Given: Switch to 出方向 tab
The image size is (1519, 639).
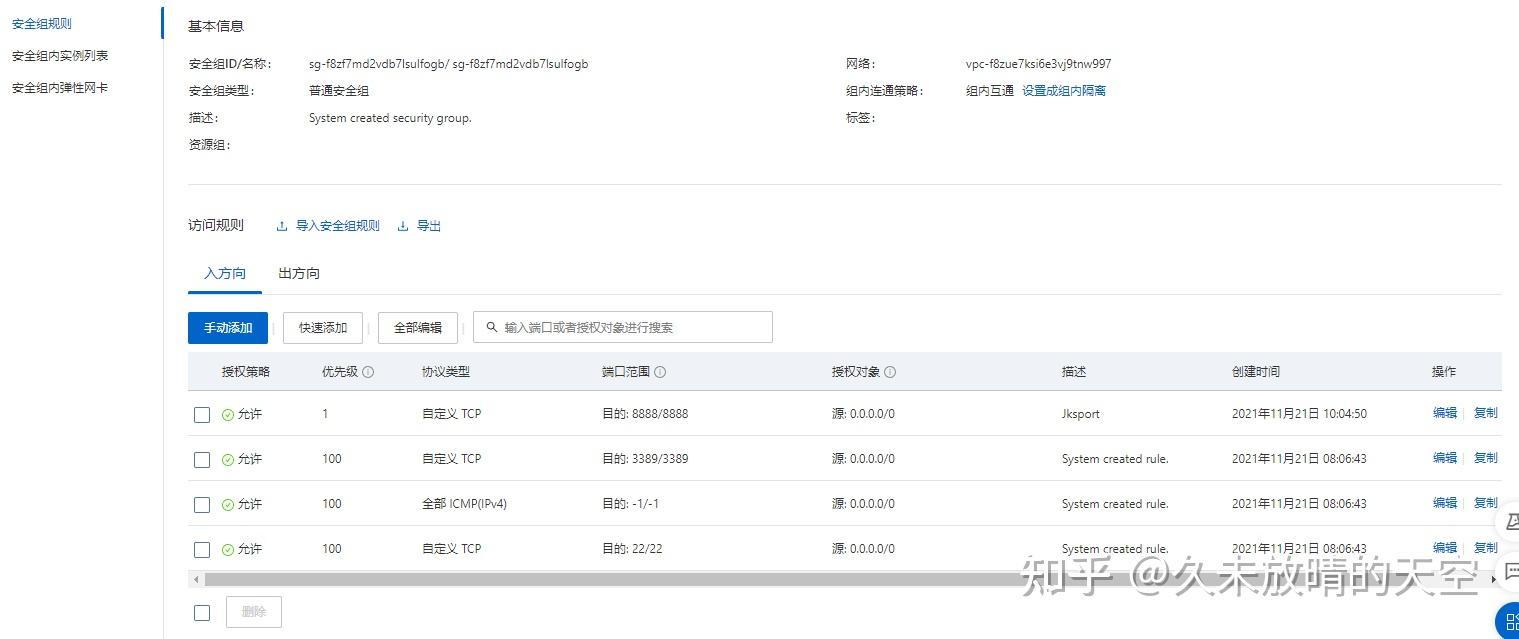Looking at the screenshot, I should pos(299,273).
